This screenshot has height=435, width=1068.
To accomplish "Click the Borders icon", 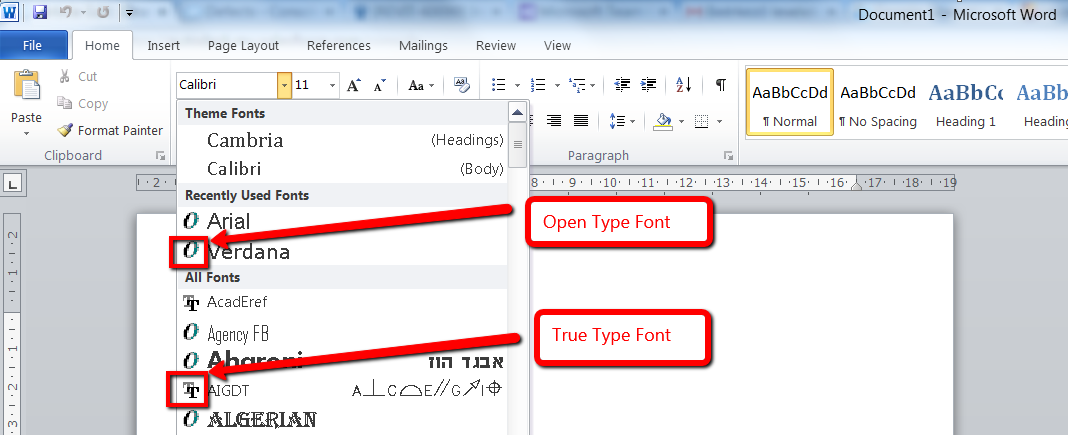I will [x=702, y=121].
